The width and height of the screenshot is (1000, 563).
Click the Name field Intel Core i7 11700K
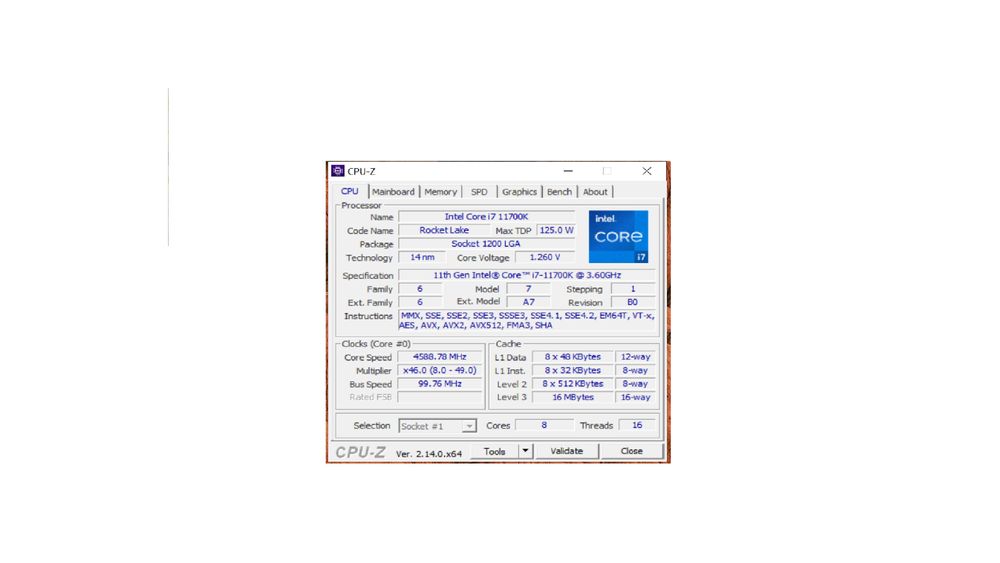(486, 217)
